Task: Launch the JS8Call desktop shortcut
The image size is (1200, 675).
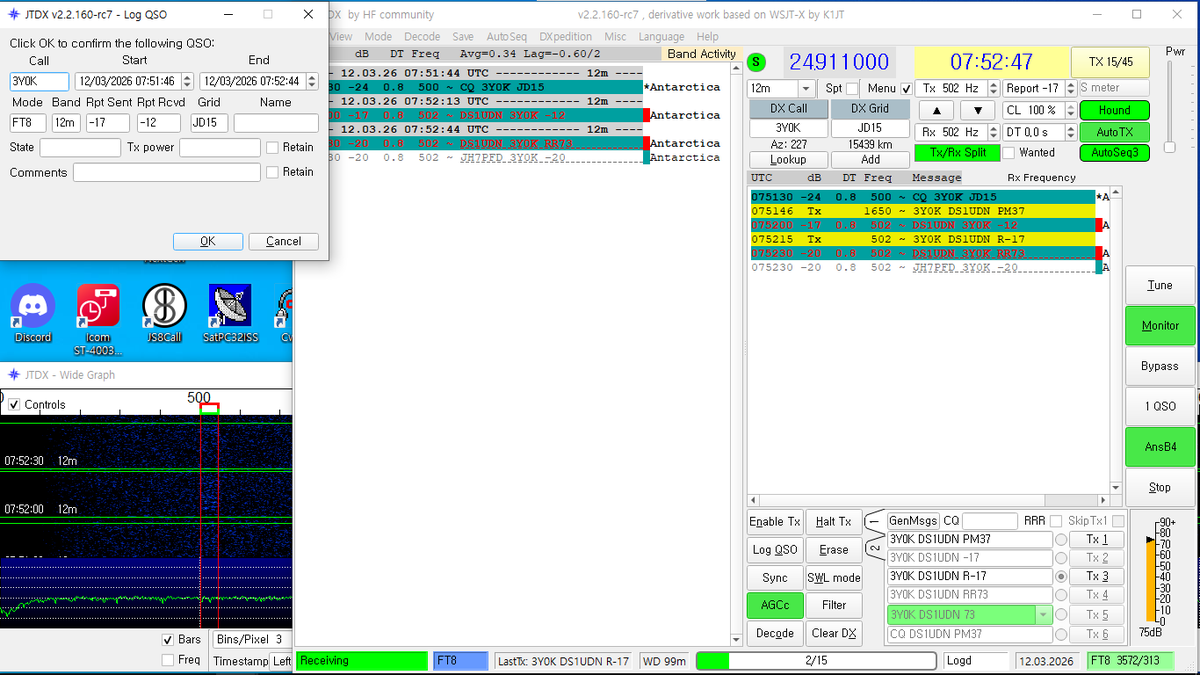Action: tap(164, 314)
